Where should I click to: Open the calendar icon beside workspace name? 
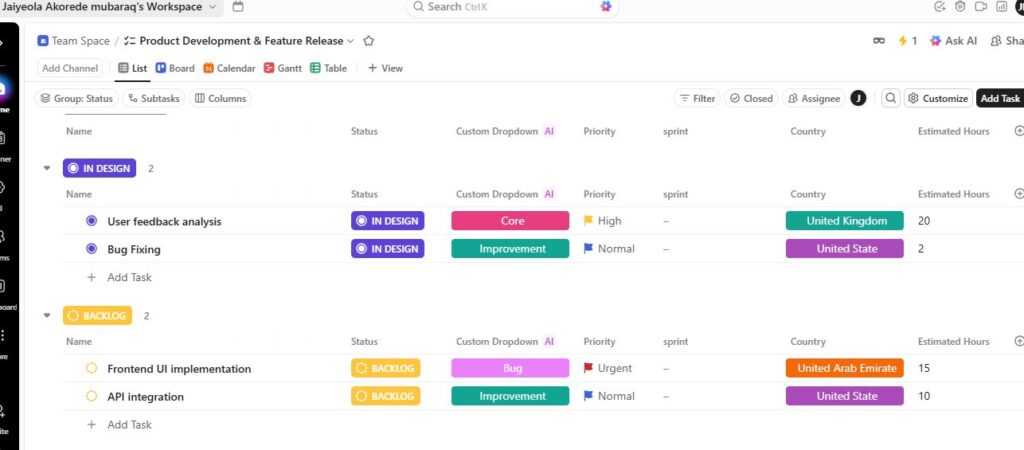(x=238, y=7)
